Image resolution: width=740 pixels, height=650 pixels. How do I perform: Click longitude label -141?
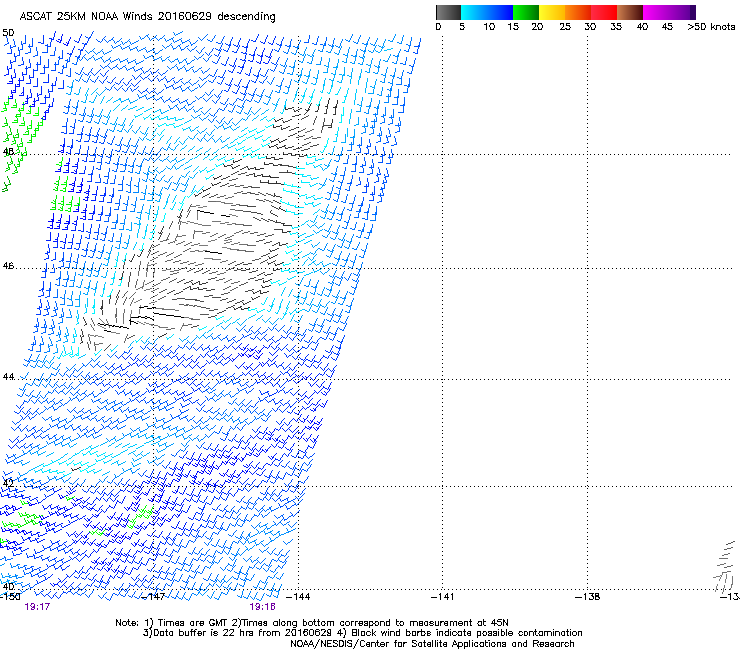tap(443, 597)
